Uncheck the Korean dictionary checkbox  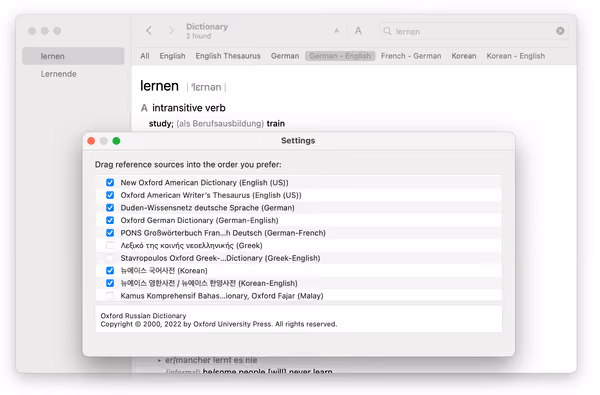pyautogui.click(x=110, y=271)
